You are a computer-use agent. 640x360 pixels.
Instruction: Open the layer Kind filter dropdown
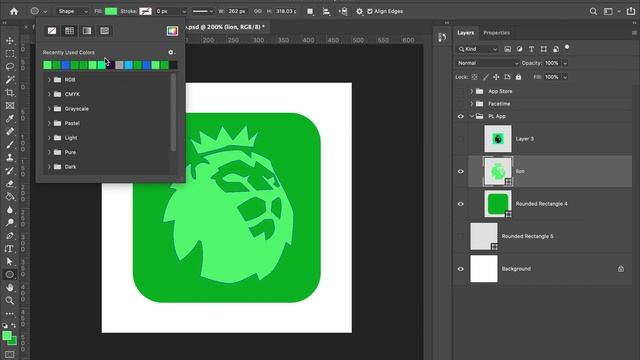tap(477, 49)
